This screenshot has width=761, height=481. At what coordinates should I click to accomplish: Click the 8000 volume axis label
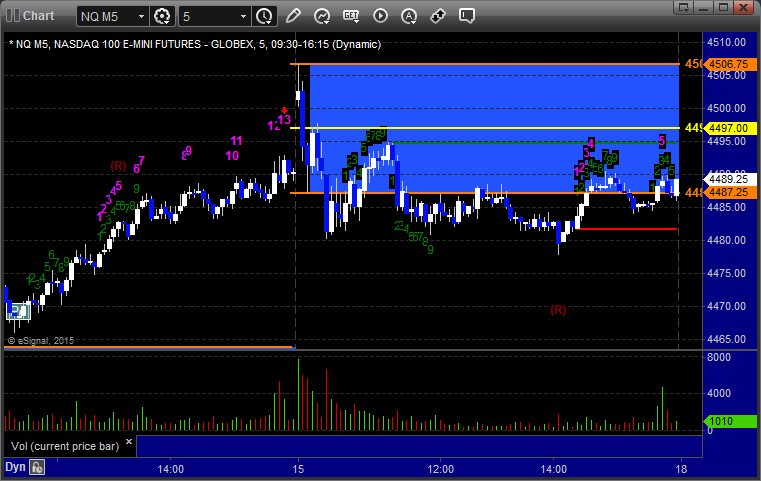click(x=719, y=357)
